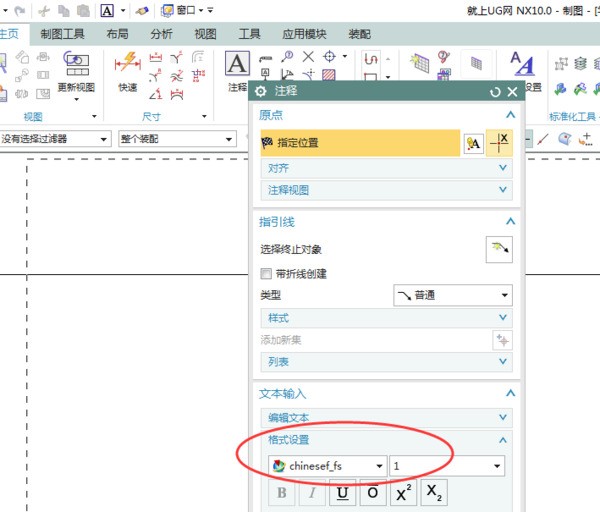The image size is (600, 512).
Task: Open the chinesef_fs font dropdown
Action: click(x=326, y=466)
